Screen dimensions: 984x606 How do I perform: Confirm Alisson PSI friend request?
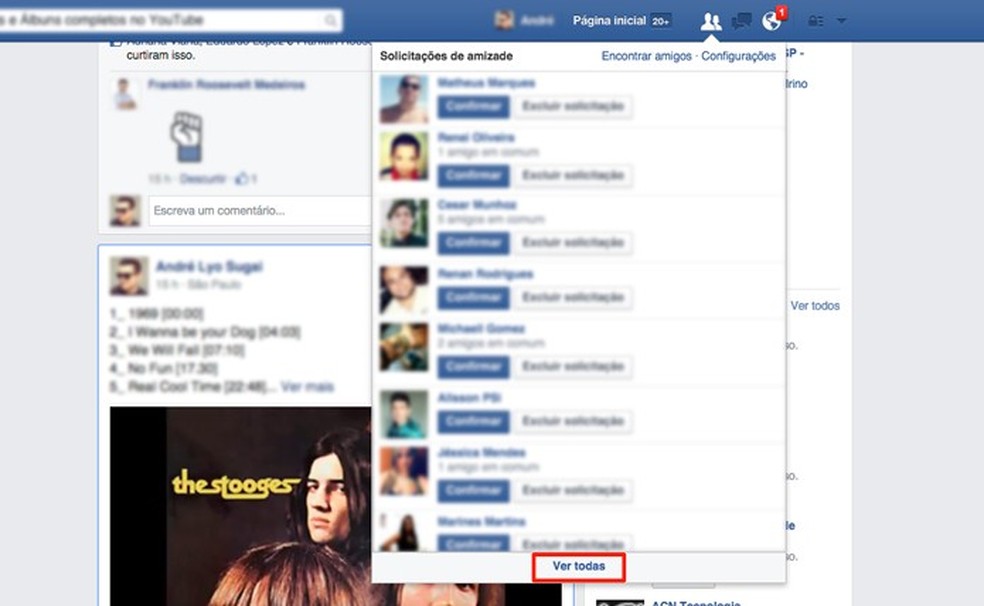pos(474,421)
